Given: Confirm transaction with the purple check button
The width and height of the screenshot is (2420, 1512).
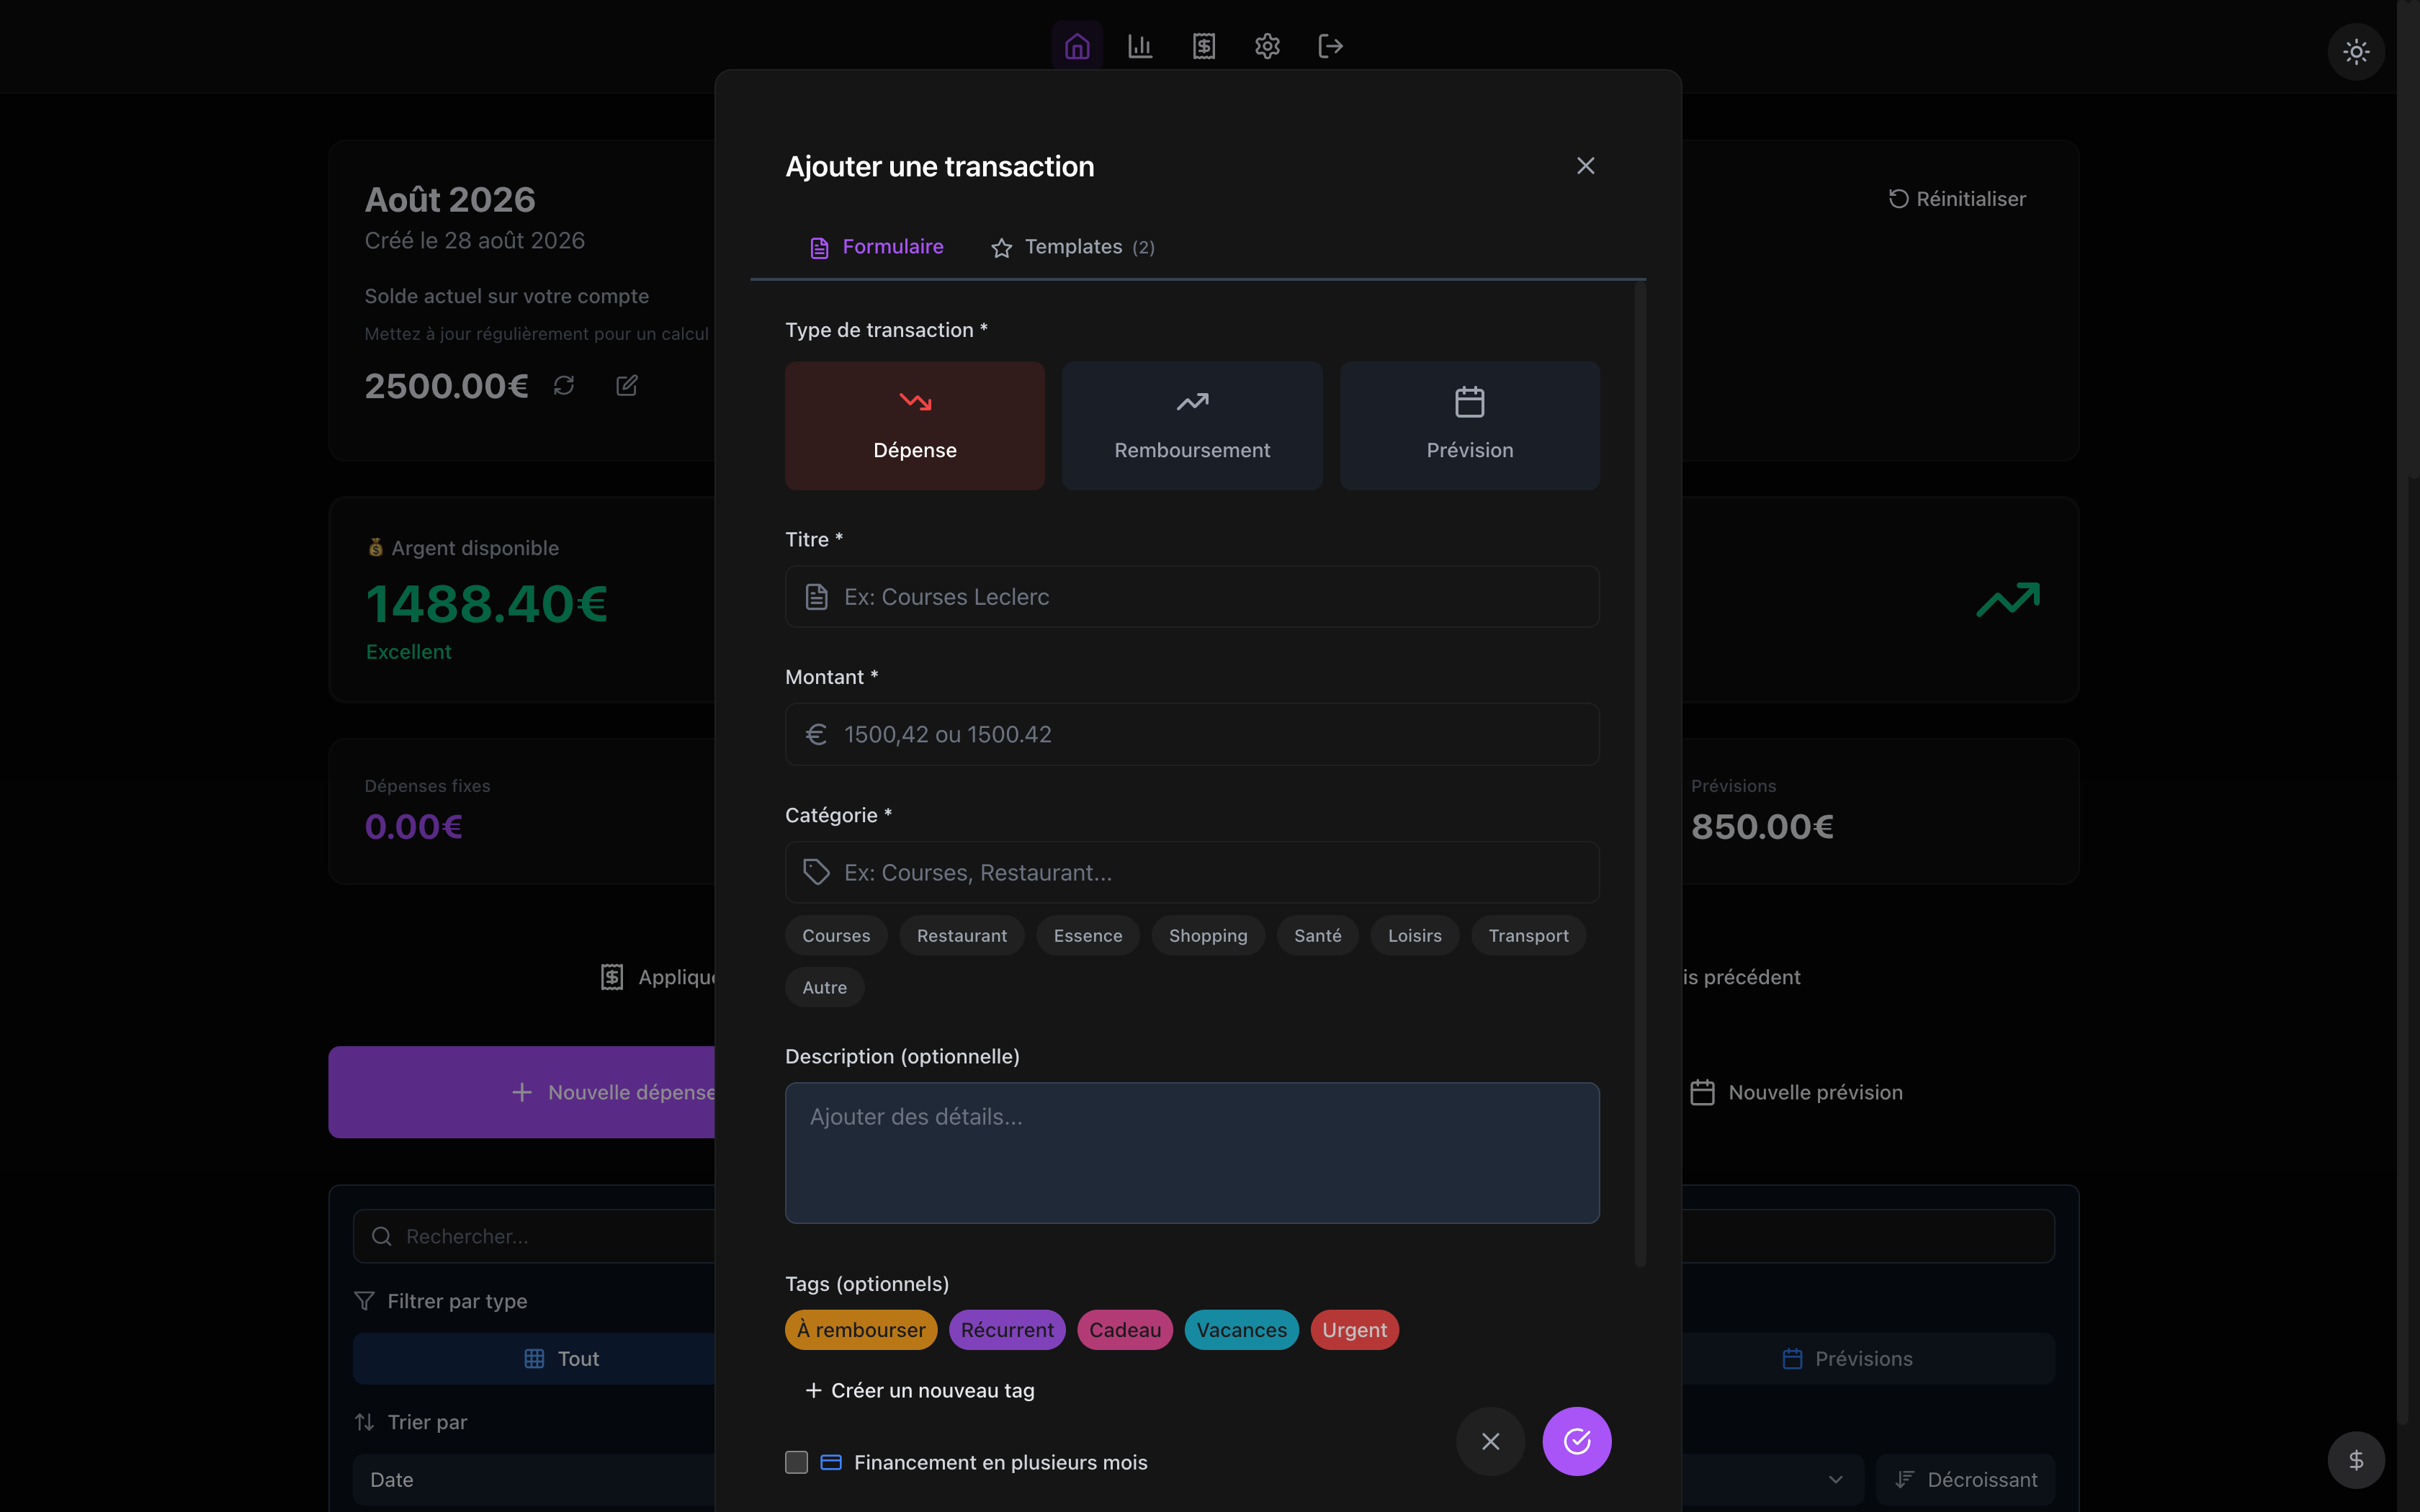Looking at the screenshot, I should click(x=1577, y=1442).
